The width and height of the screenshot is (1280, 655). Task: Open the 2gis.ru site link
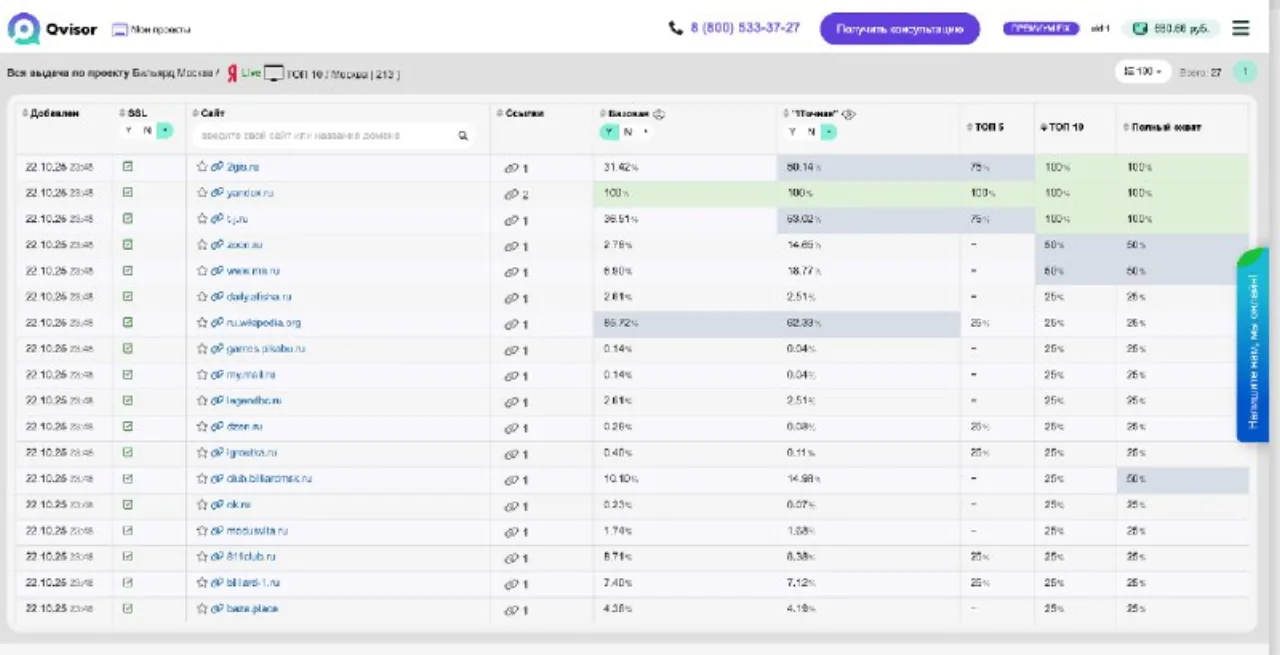[x=243, y=167]
